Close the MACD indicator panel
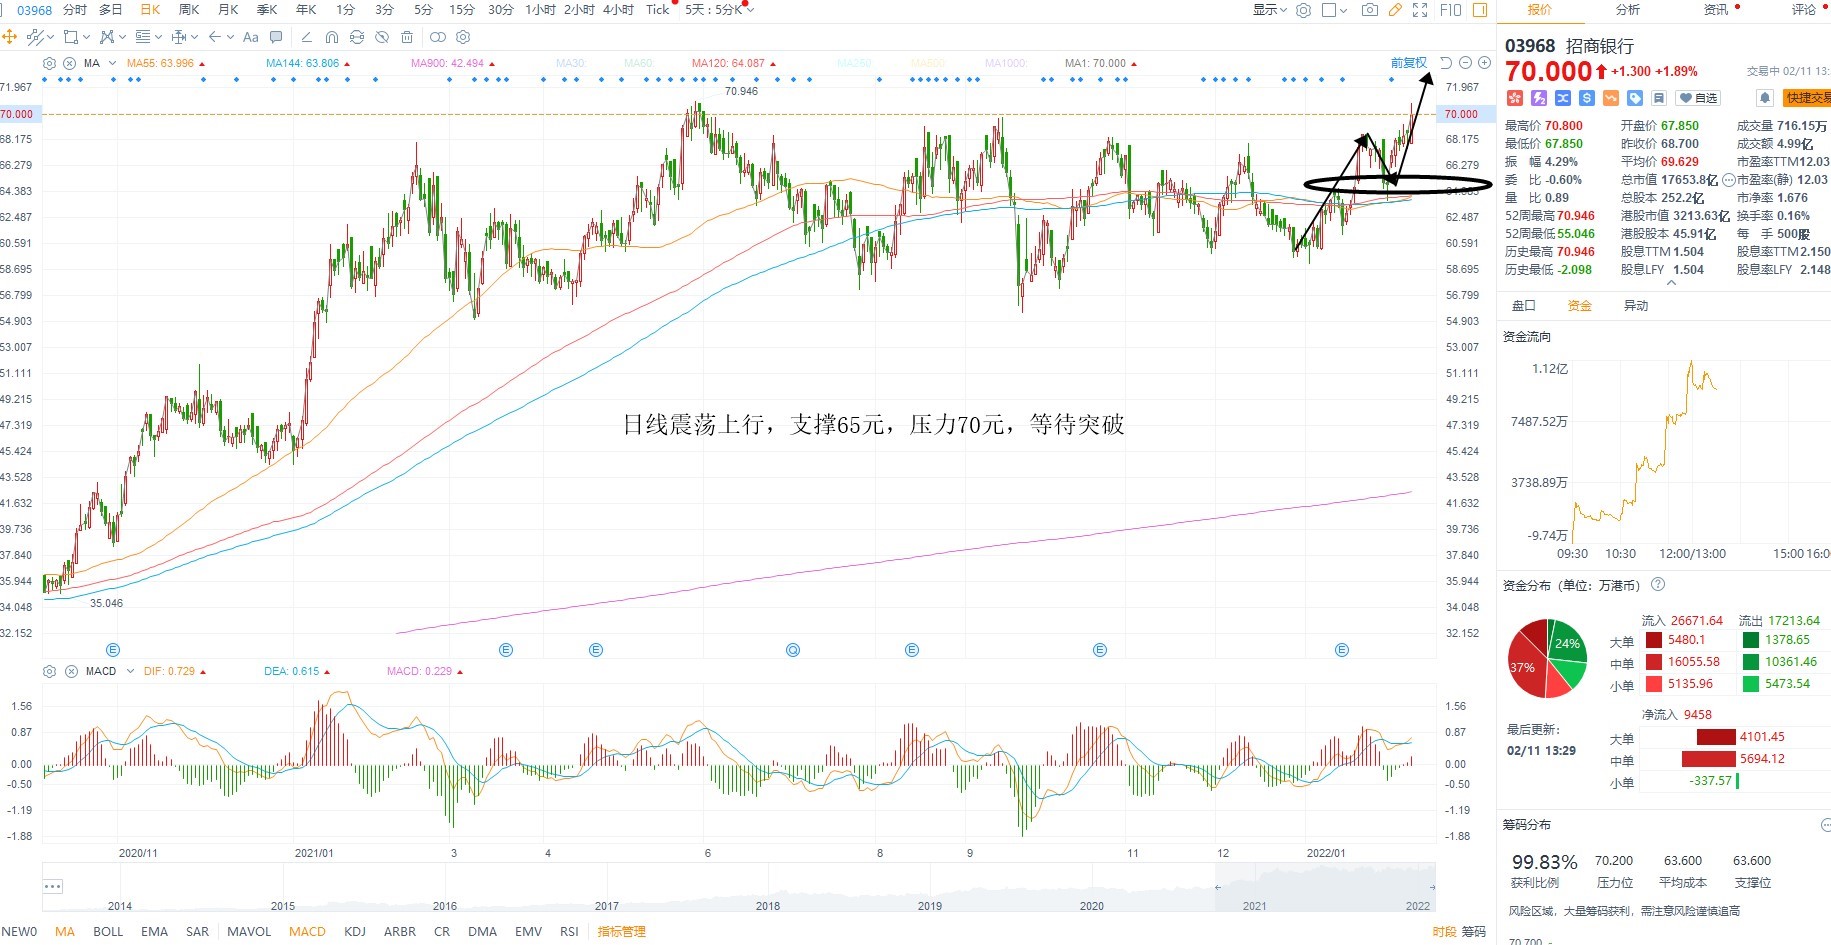The height and width of the screenshot is (945, 1831). pos(72,671)
